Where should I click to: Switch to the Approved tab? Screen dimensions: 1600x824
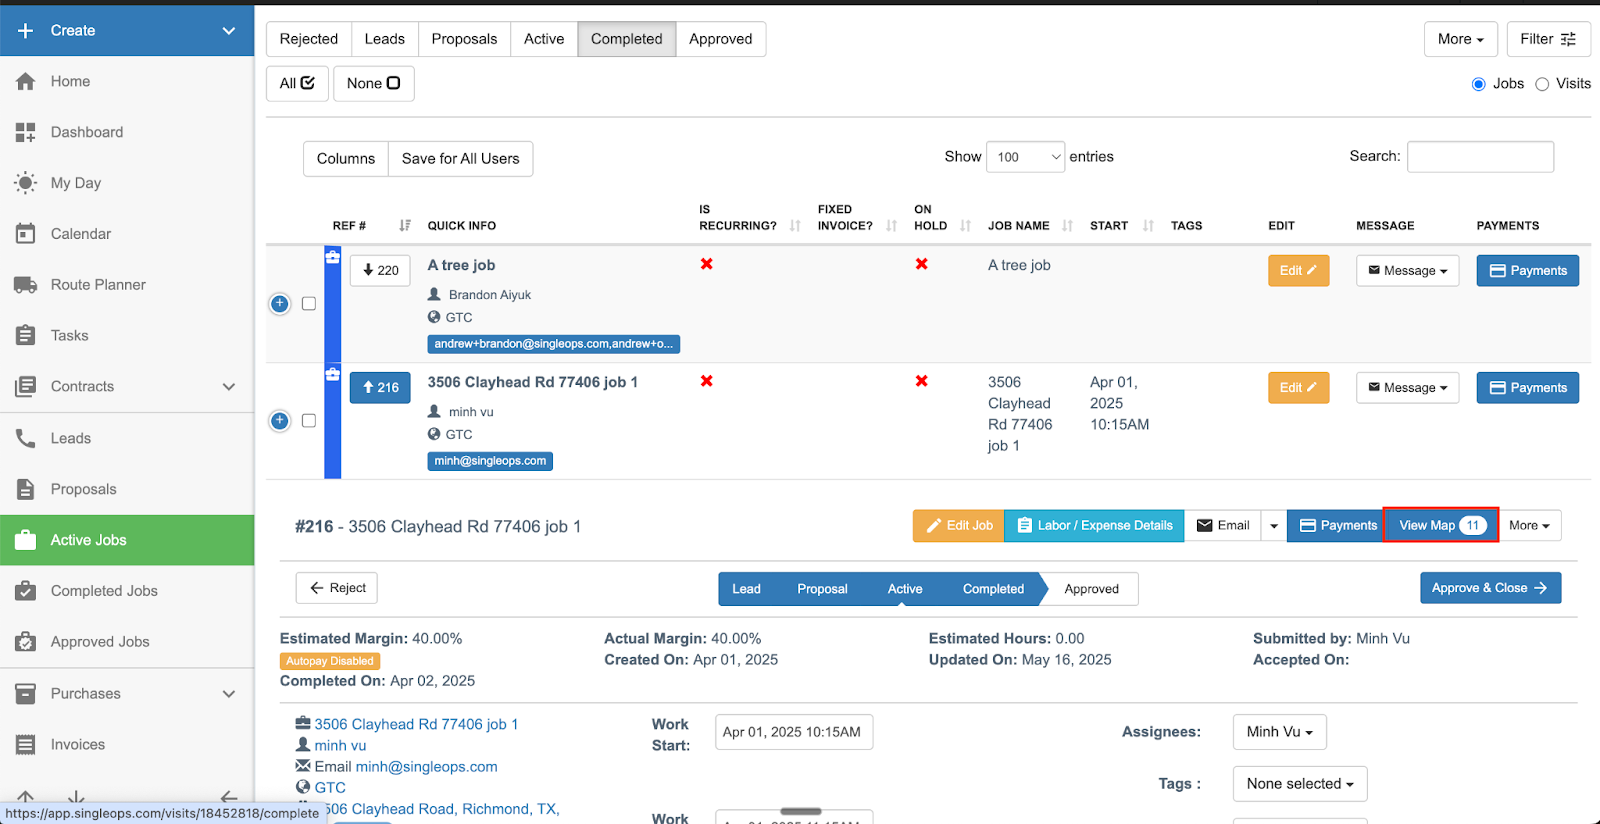tap(720, 39)
